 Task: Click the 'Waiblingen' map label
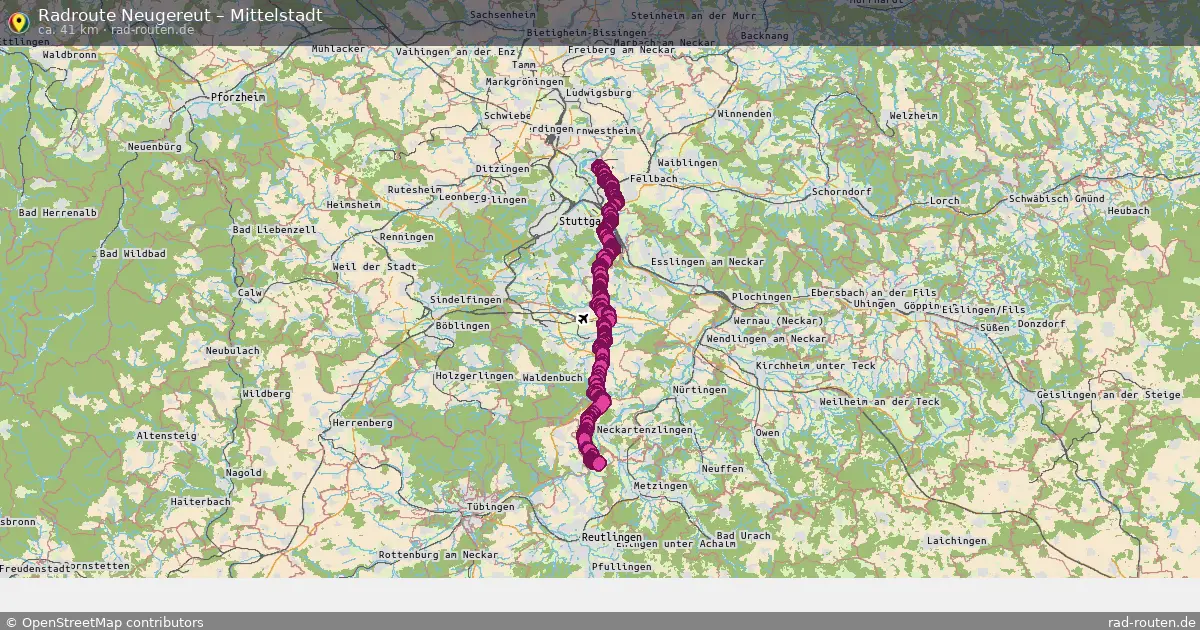[689, 163]
